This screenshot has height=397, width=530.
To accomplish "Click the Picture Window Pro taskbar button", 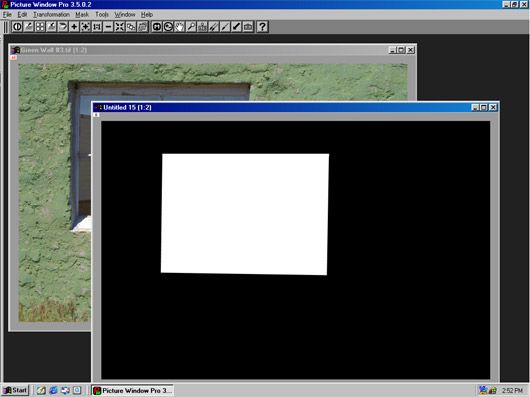I will 132,391.
